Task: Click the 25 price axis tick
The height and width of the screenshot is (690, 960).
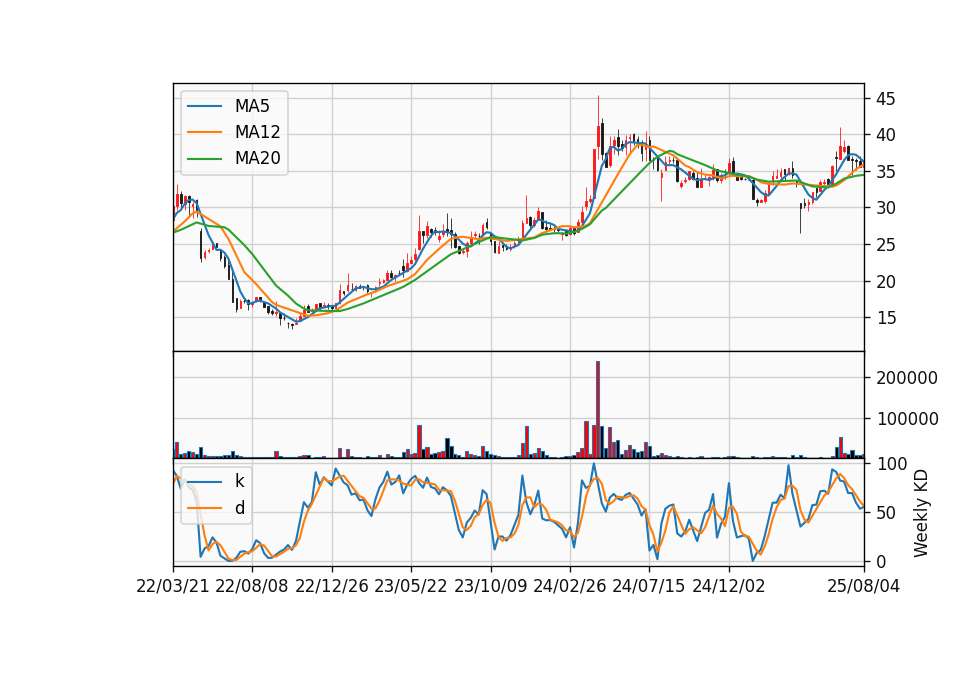Action: 885,245
